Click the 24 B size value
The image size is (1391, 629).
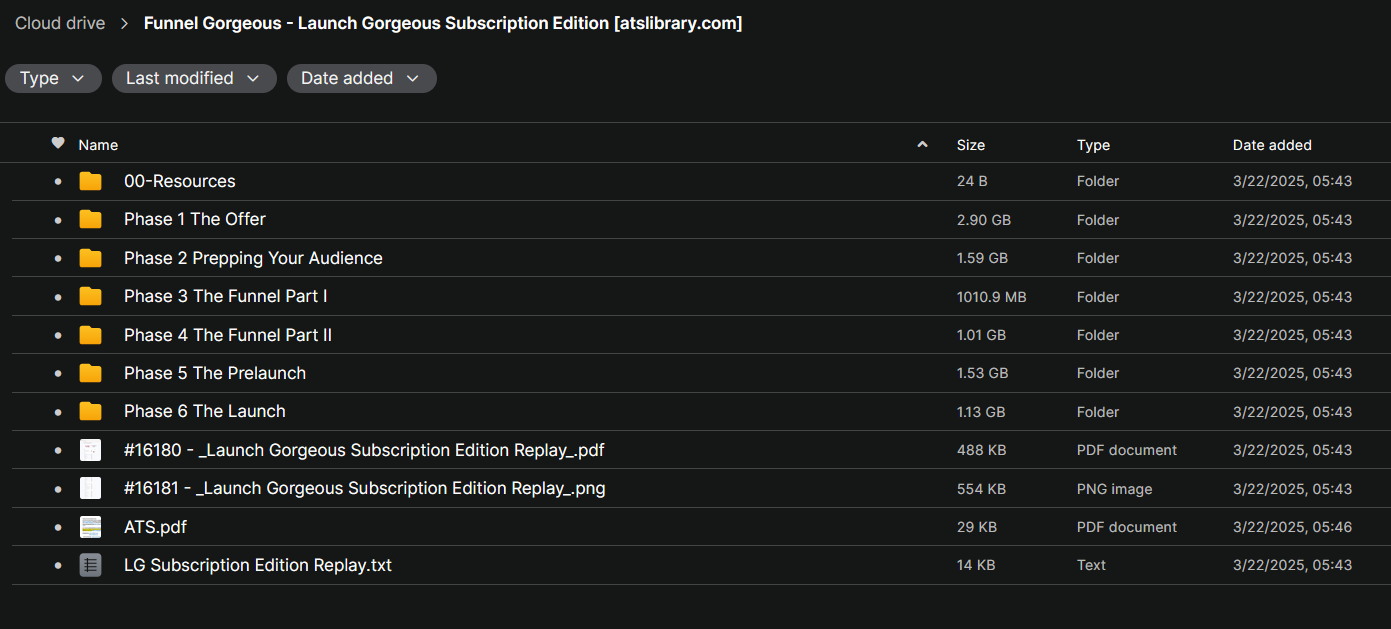point(972,182)
